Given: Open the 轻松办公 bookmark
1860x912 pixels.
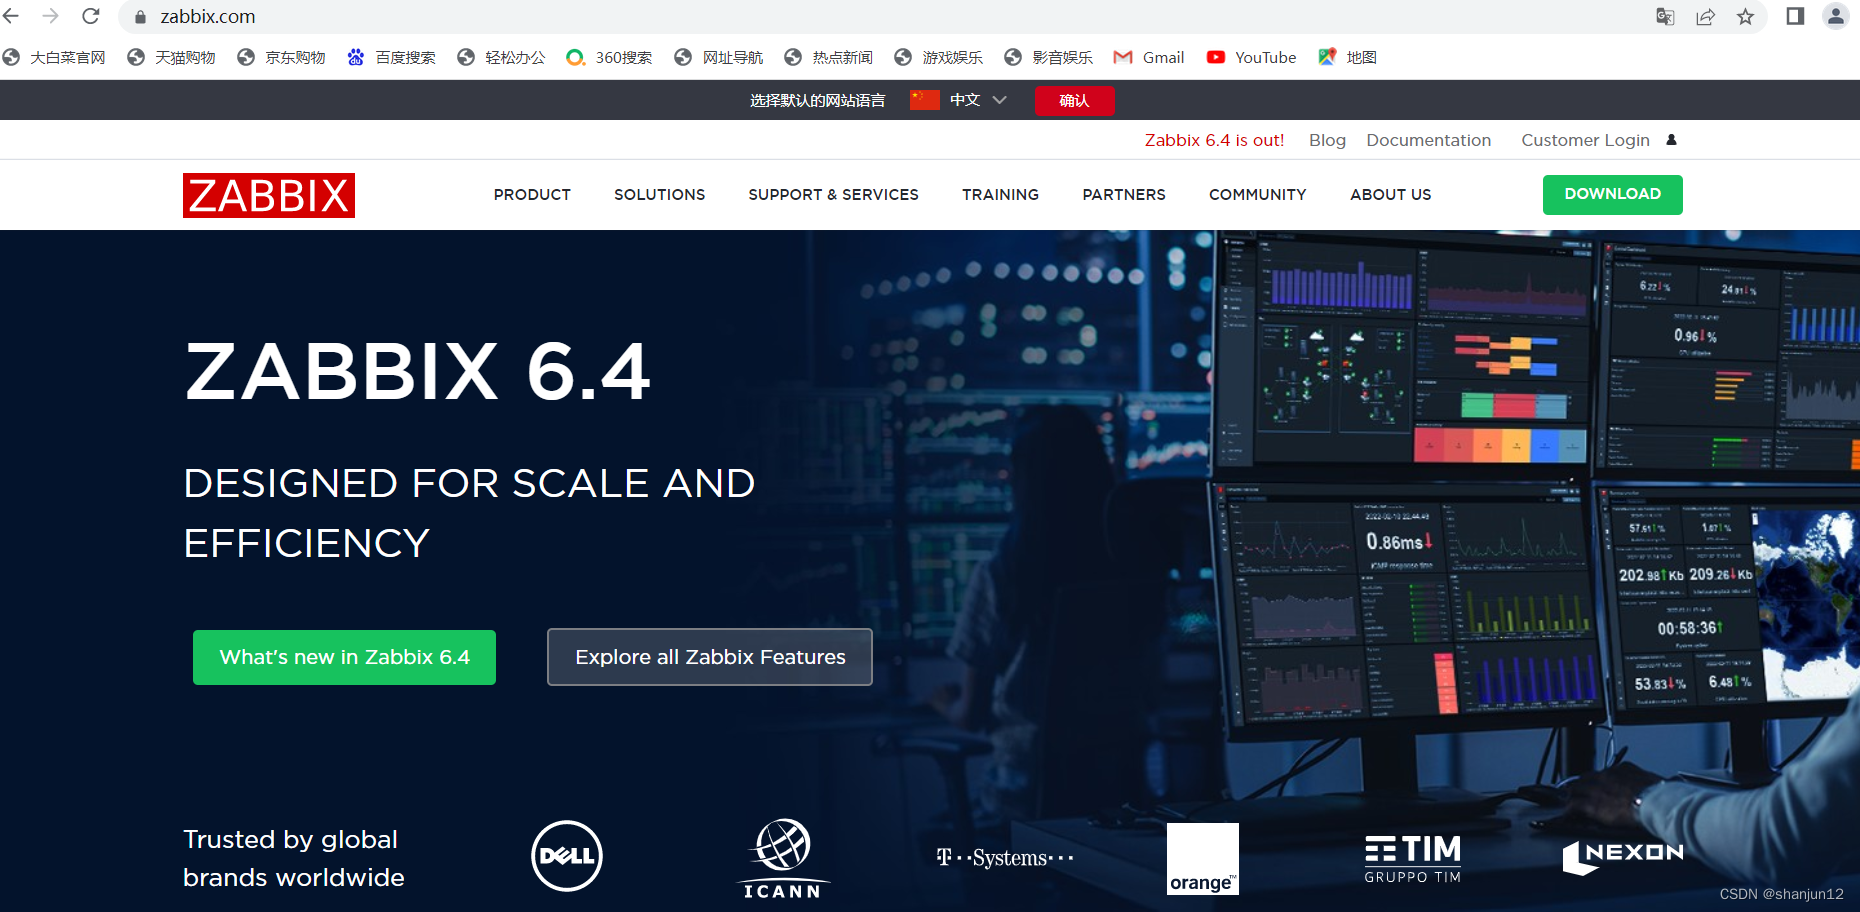Looking at the screenshot, I should coord(502,58).
